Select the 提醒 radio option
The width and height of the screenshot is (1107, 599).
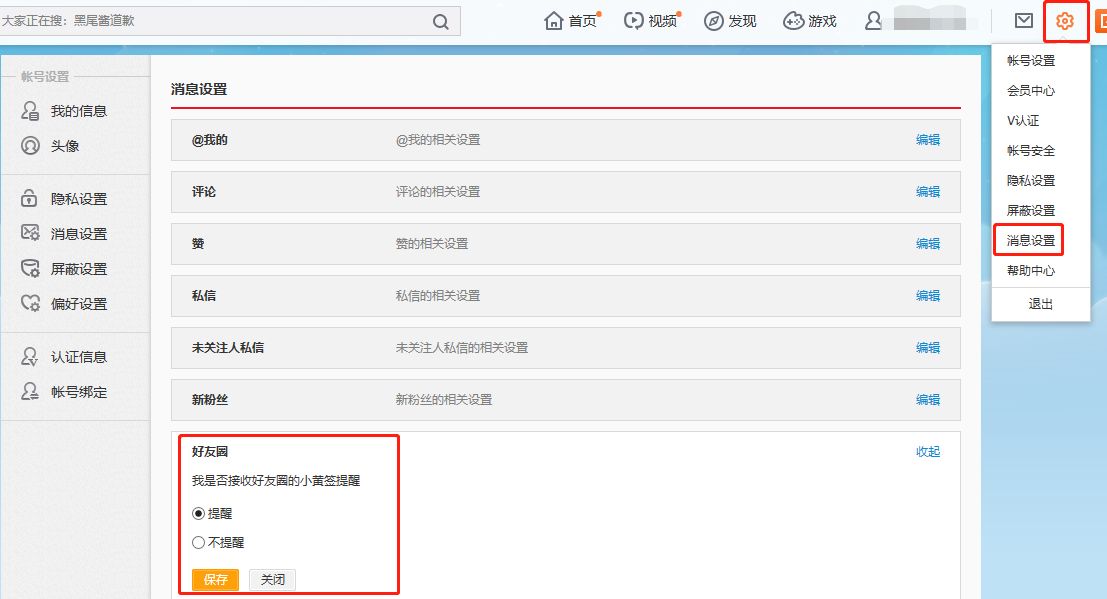[x=198, y=513]
